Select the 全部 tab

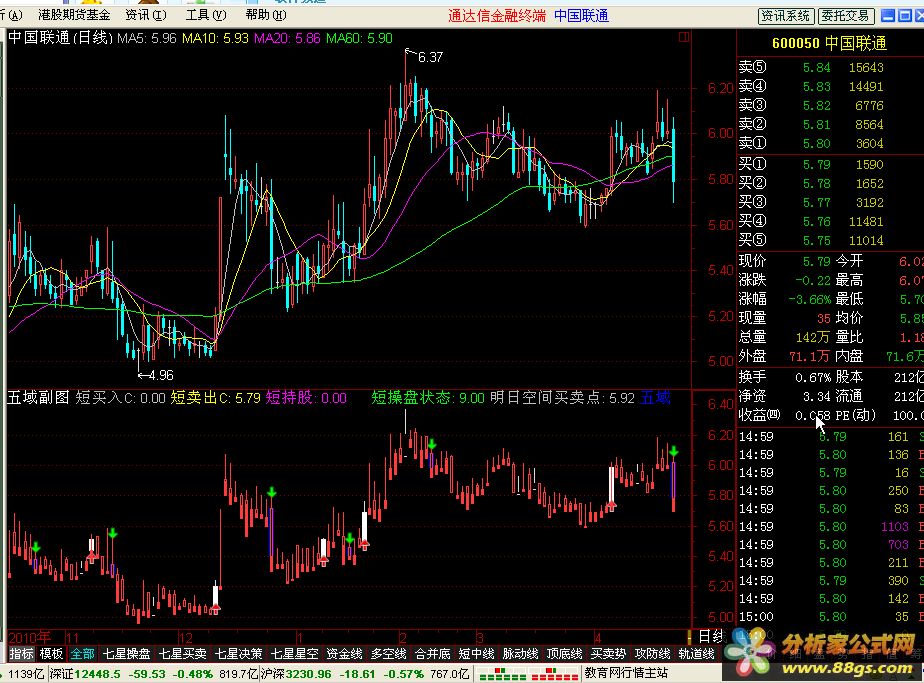[82, 654]
